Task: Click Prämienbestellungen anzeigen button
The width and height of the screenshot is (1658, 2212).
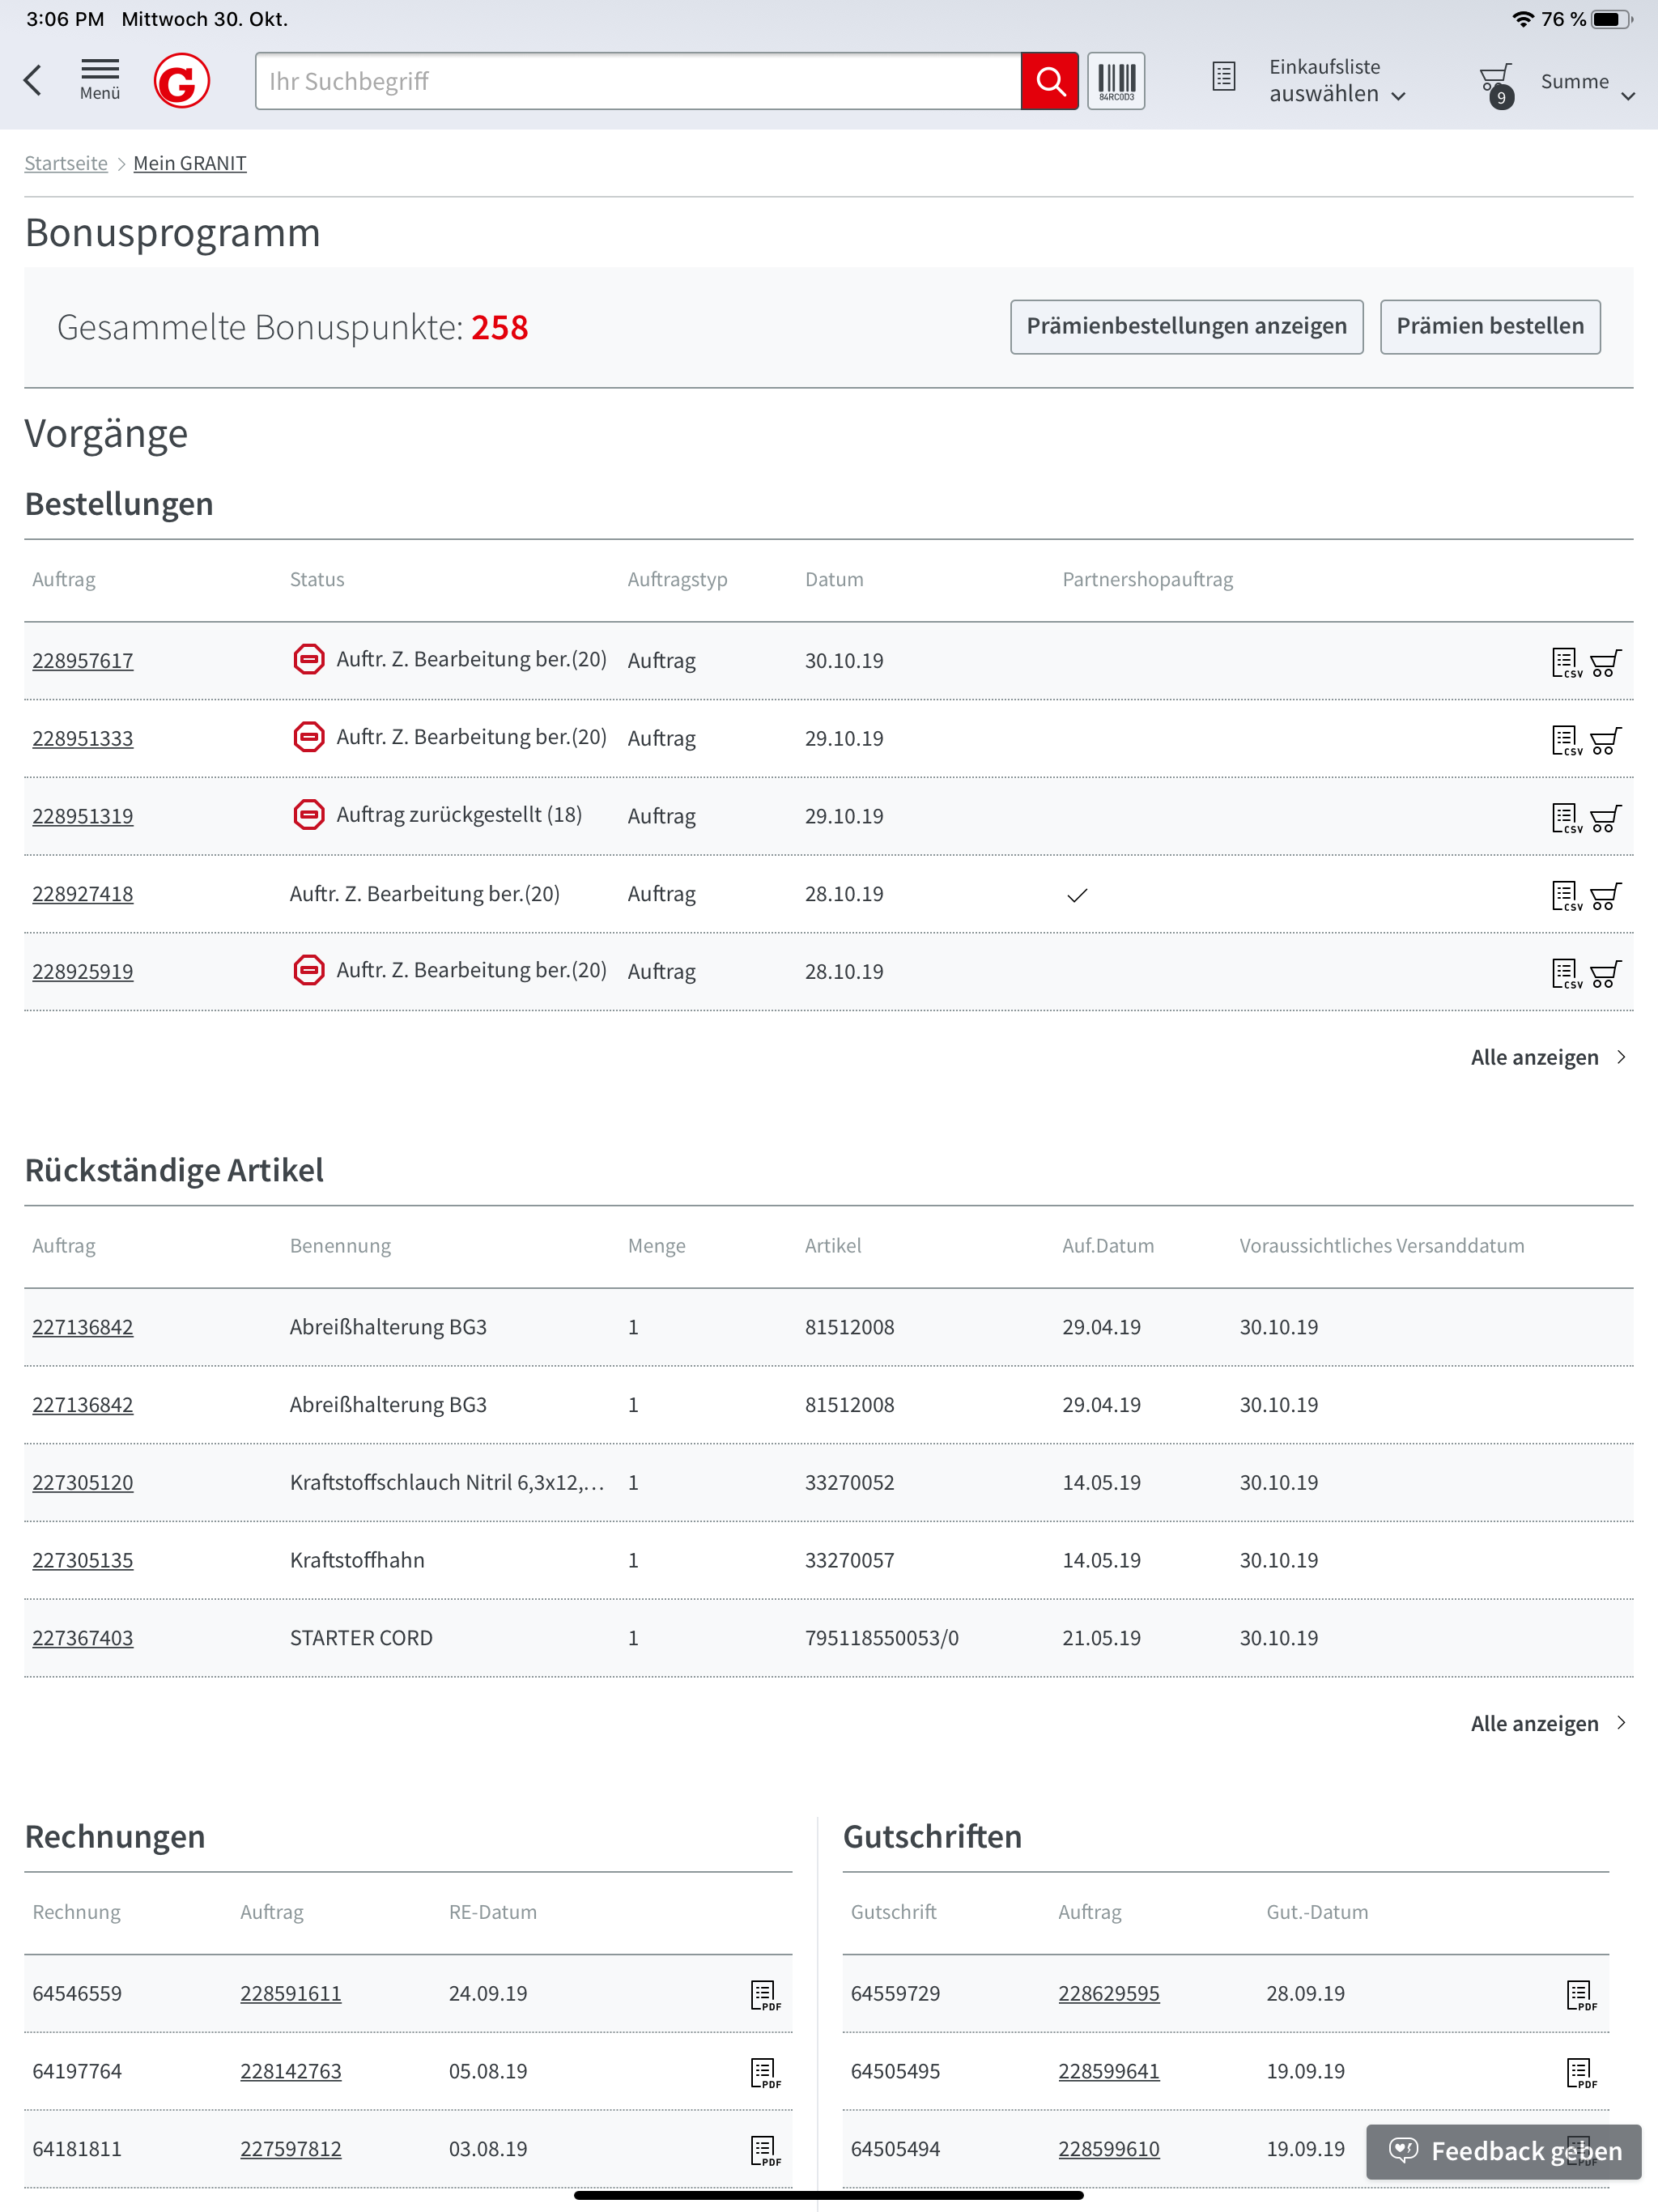Action: click(1187, 327)
